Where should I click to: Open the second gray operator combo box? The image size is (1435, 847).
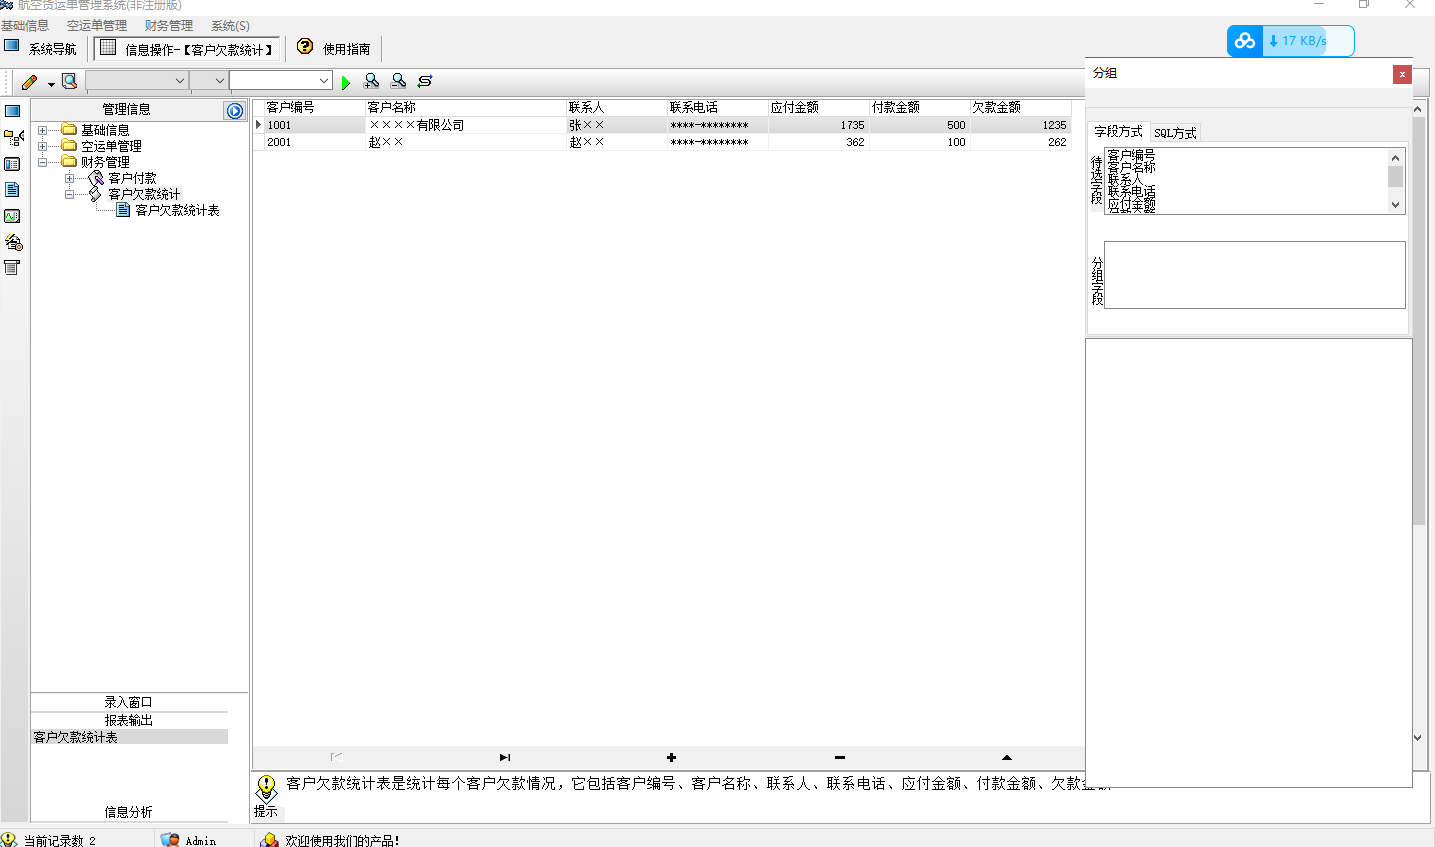209,81
